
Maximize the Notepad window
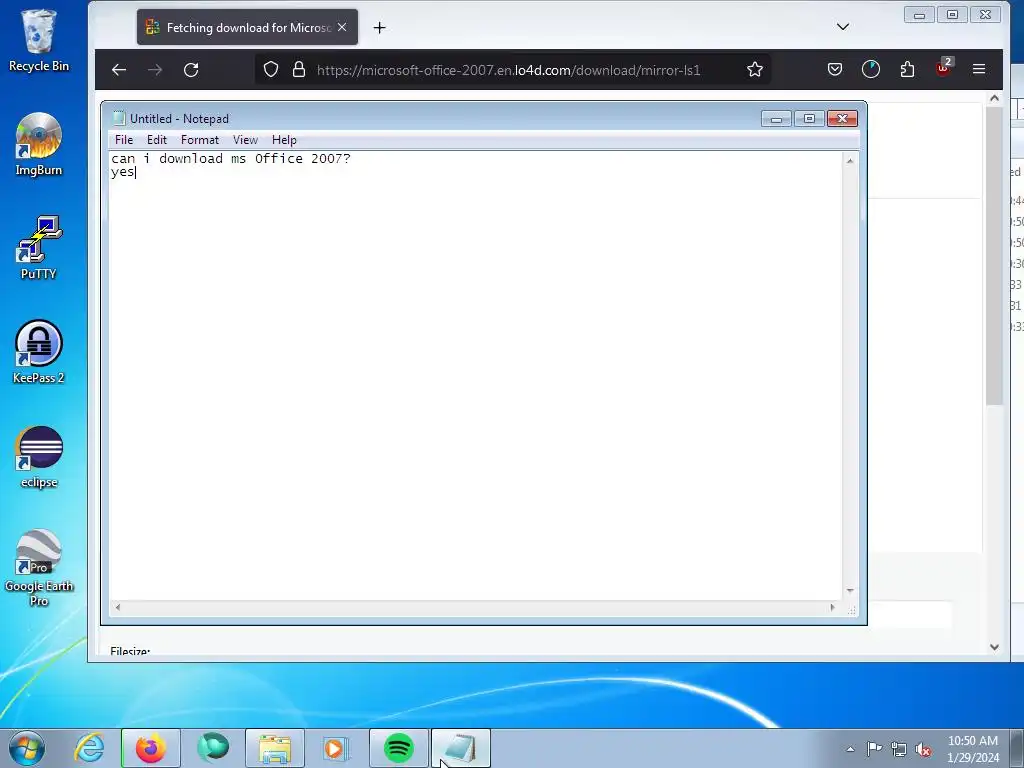(809, 119)
